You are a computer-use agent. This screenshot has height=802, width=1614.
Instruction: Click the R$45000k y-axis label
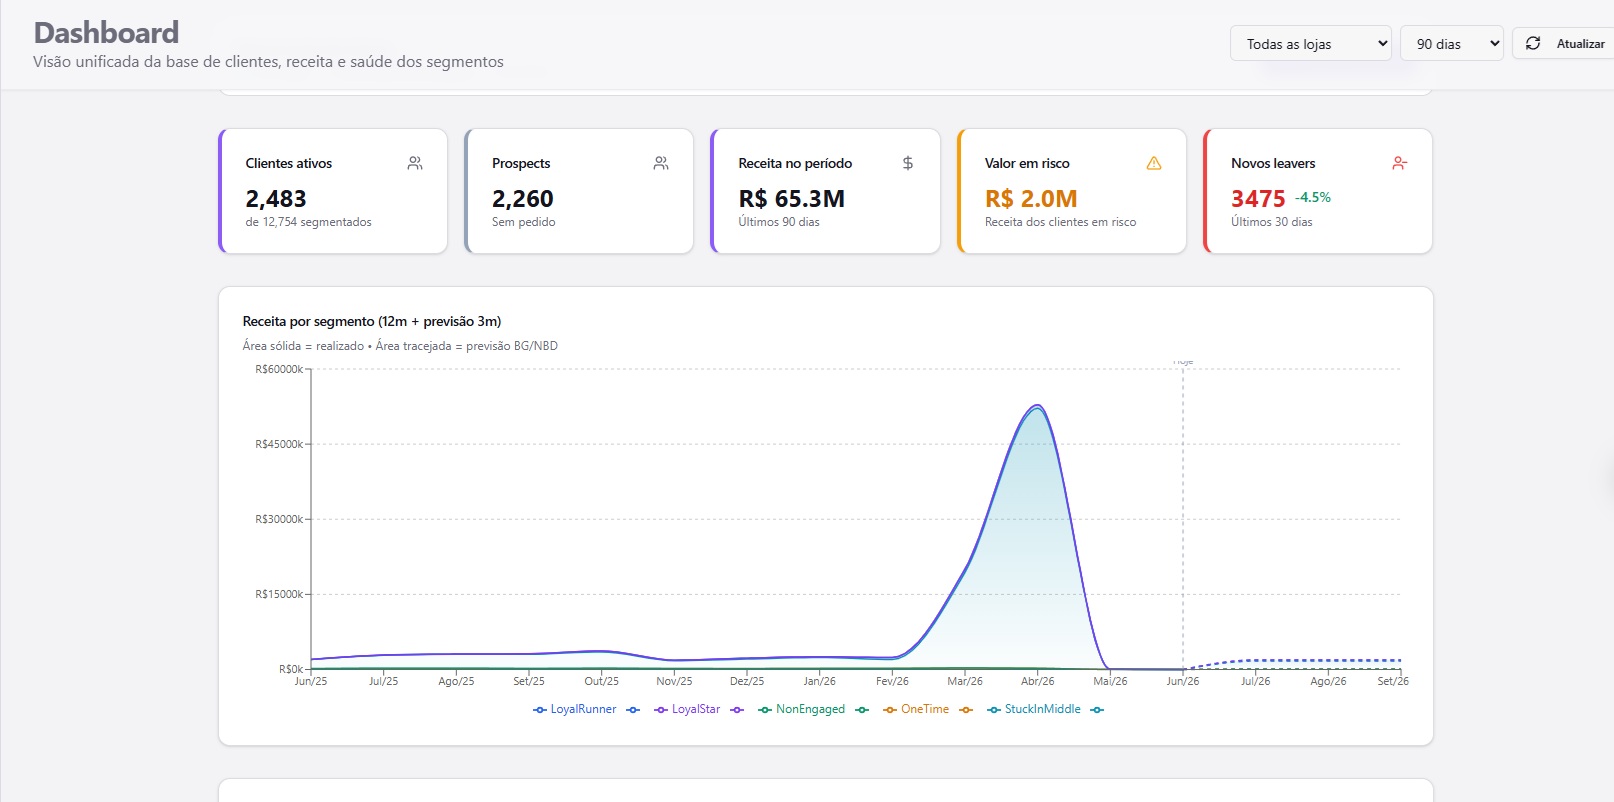pos(279,444)
